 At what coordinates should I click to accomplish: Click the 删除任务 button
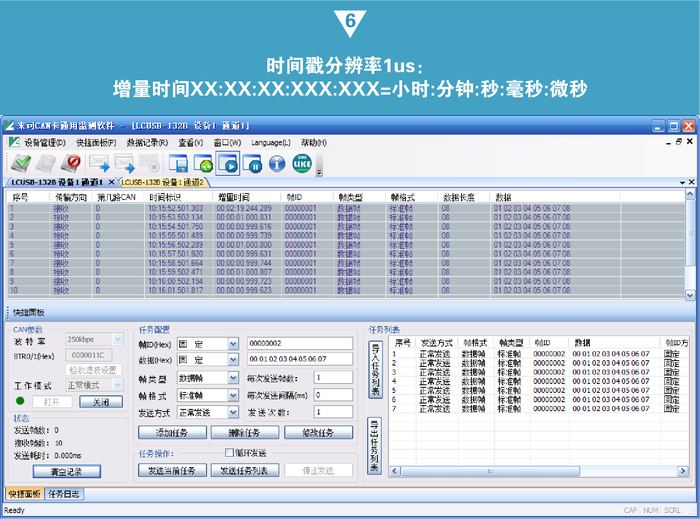[245, 432]
